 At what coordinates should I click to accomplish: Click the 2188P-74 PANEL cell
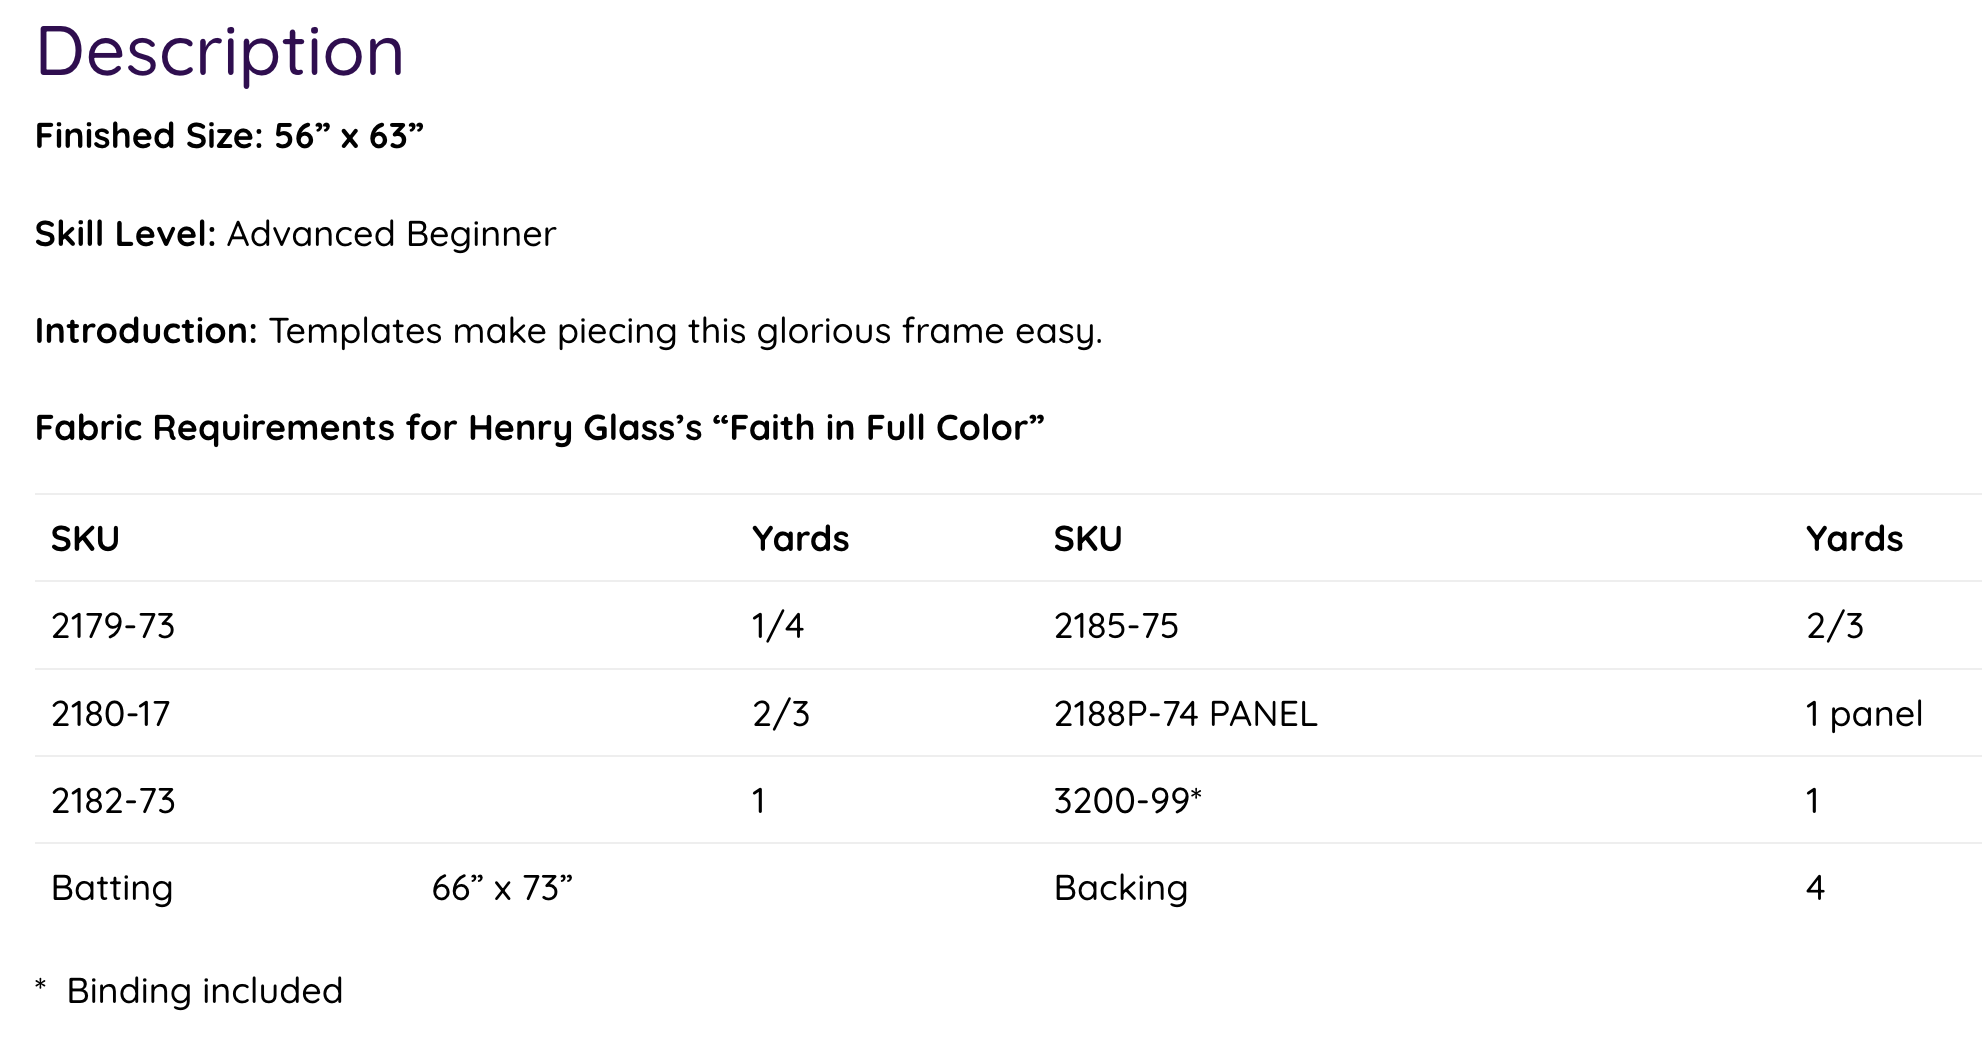[x=1186, y=714]
